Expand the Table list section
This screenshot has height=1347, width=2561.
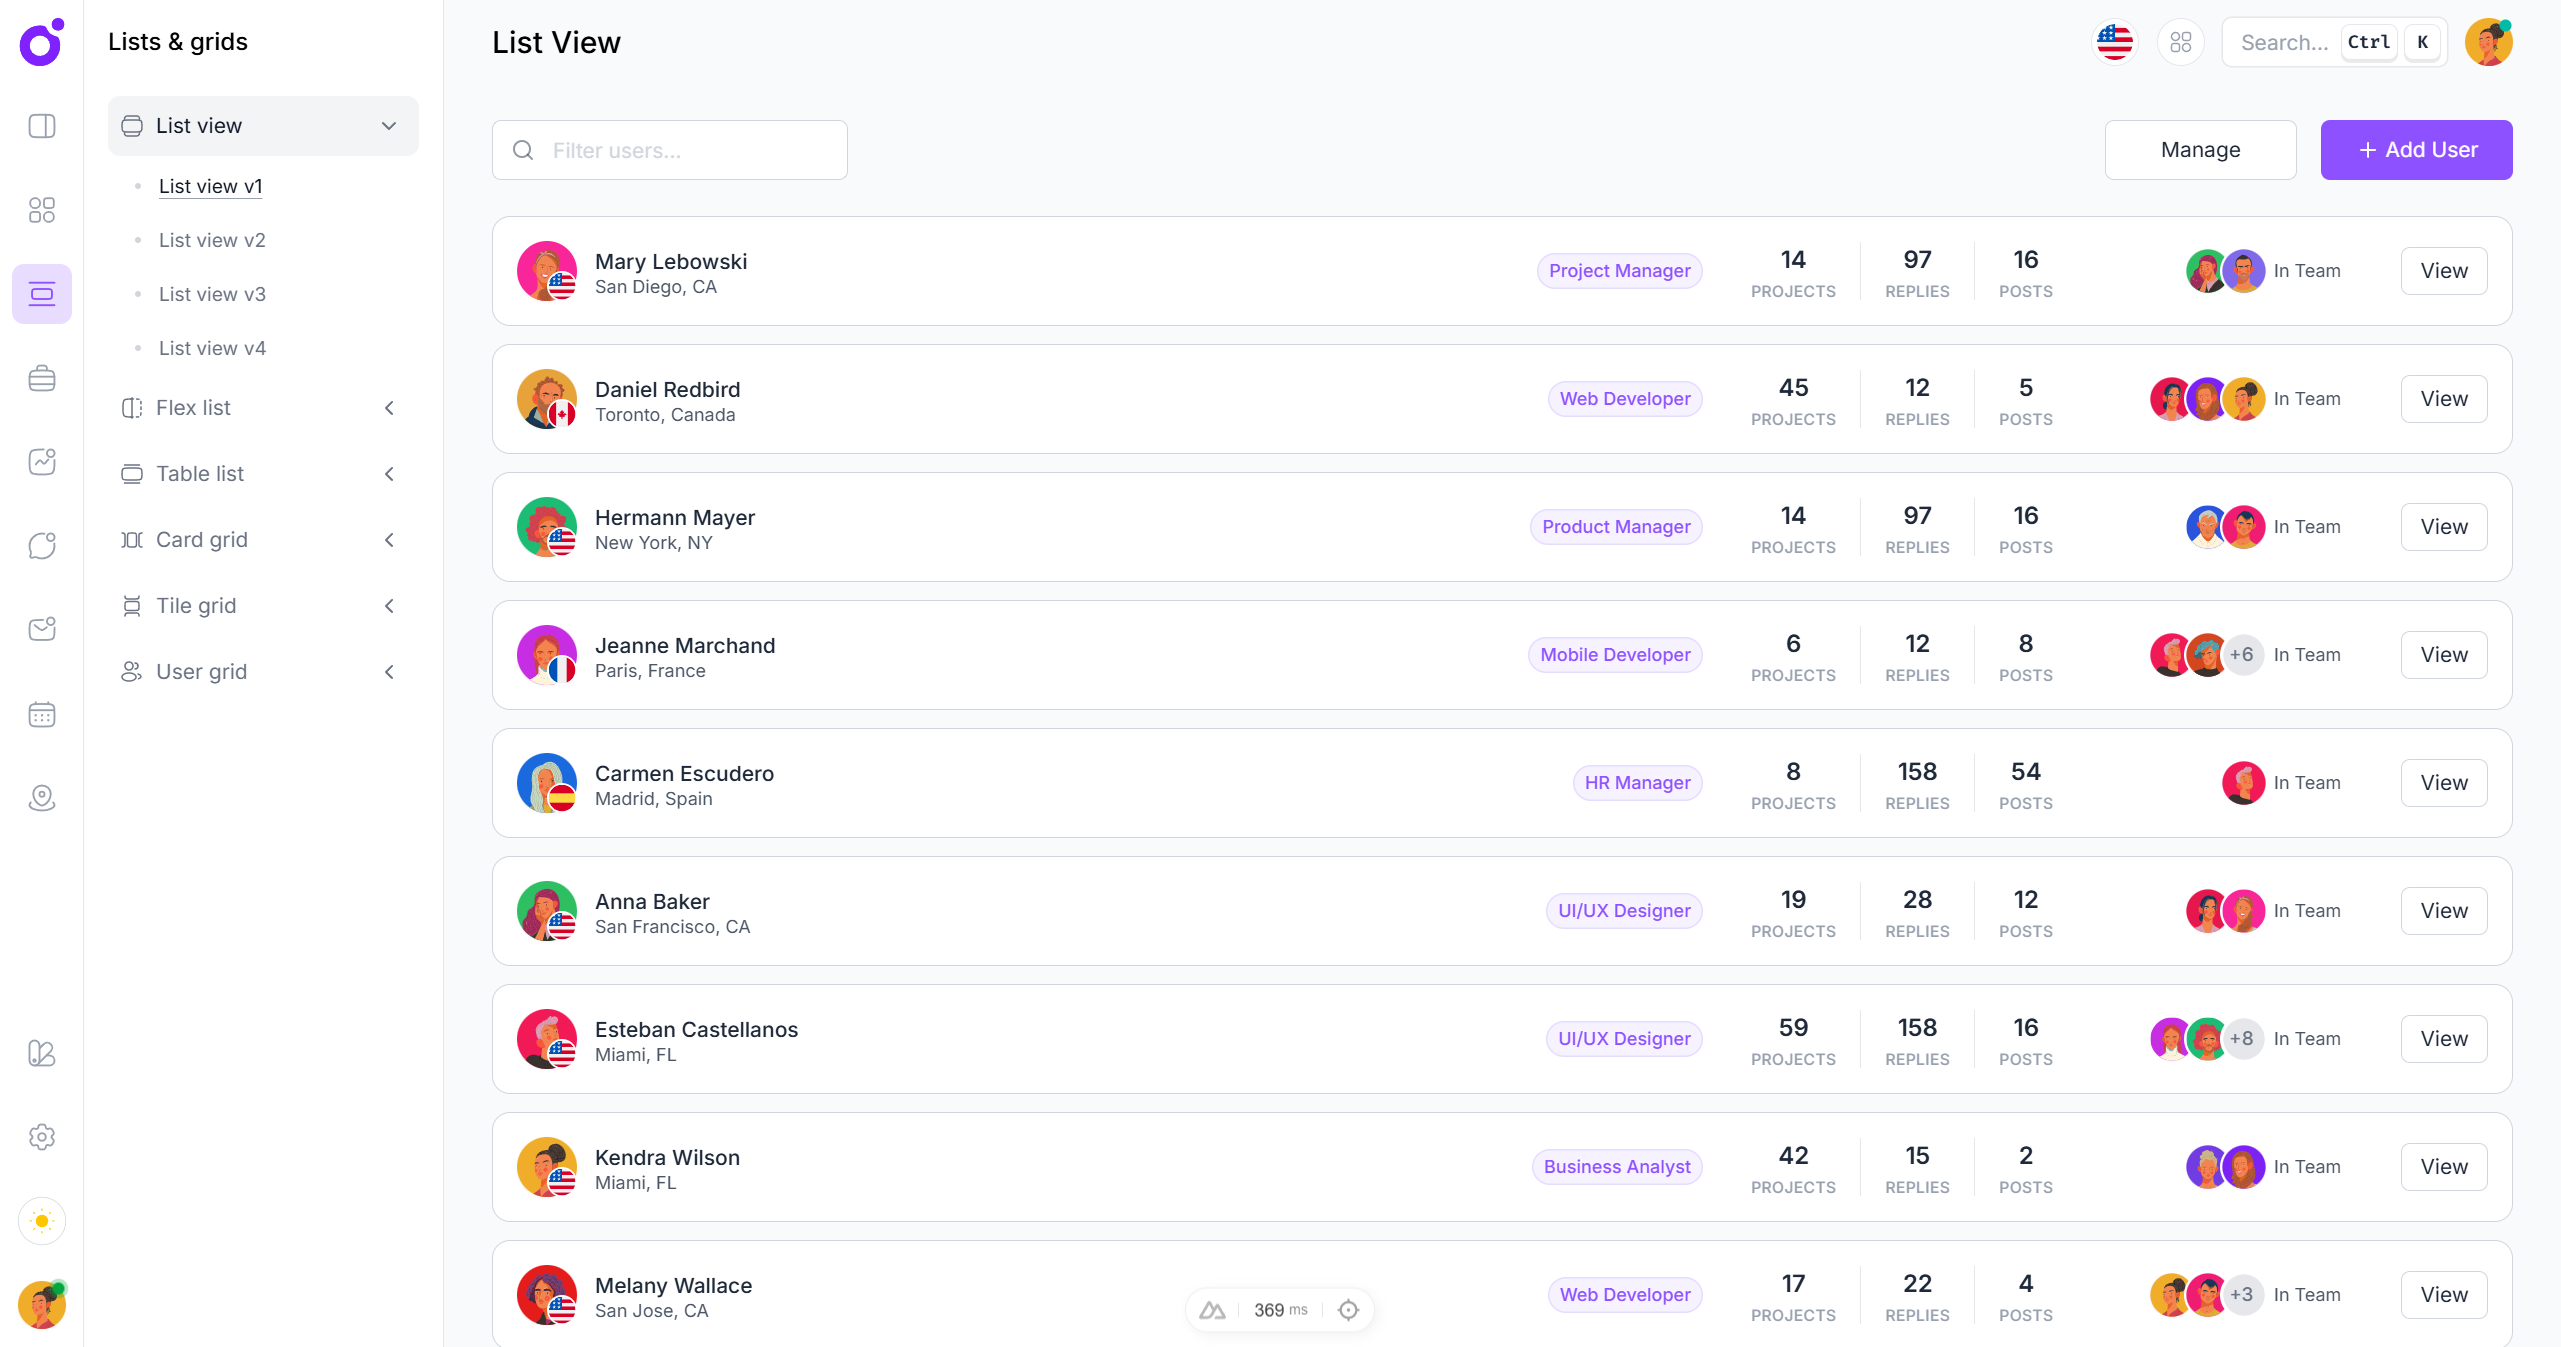[389, 473]
